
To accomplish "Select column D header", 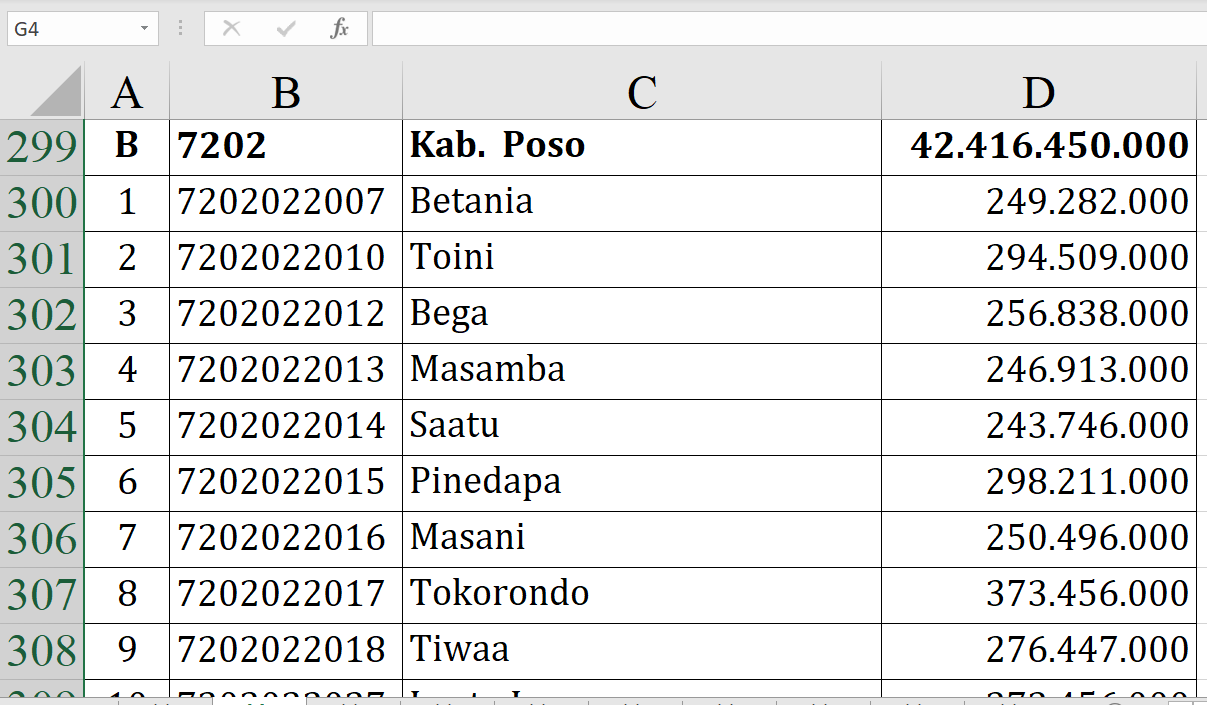I will [1038, 92].
